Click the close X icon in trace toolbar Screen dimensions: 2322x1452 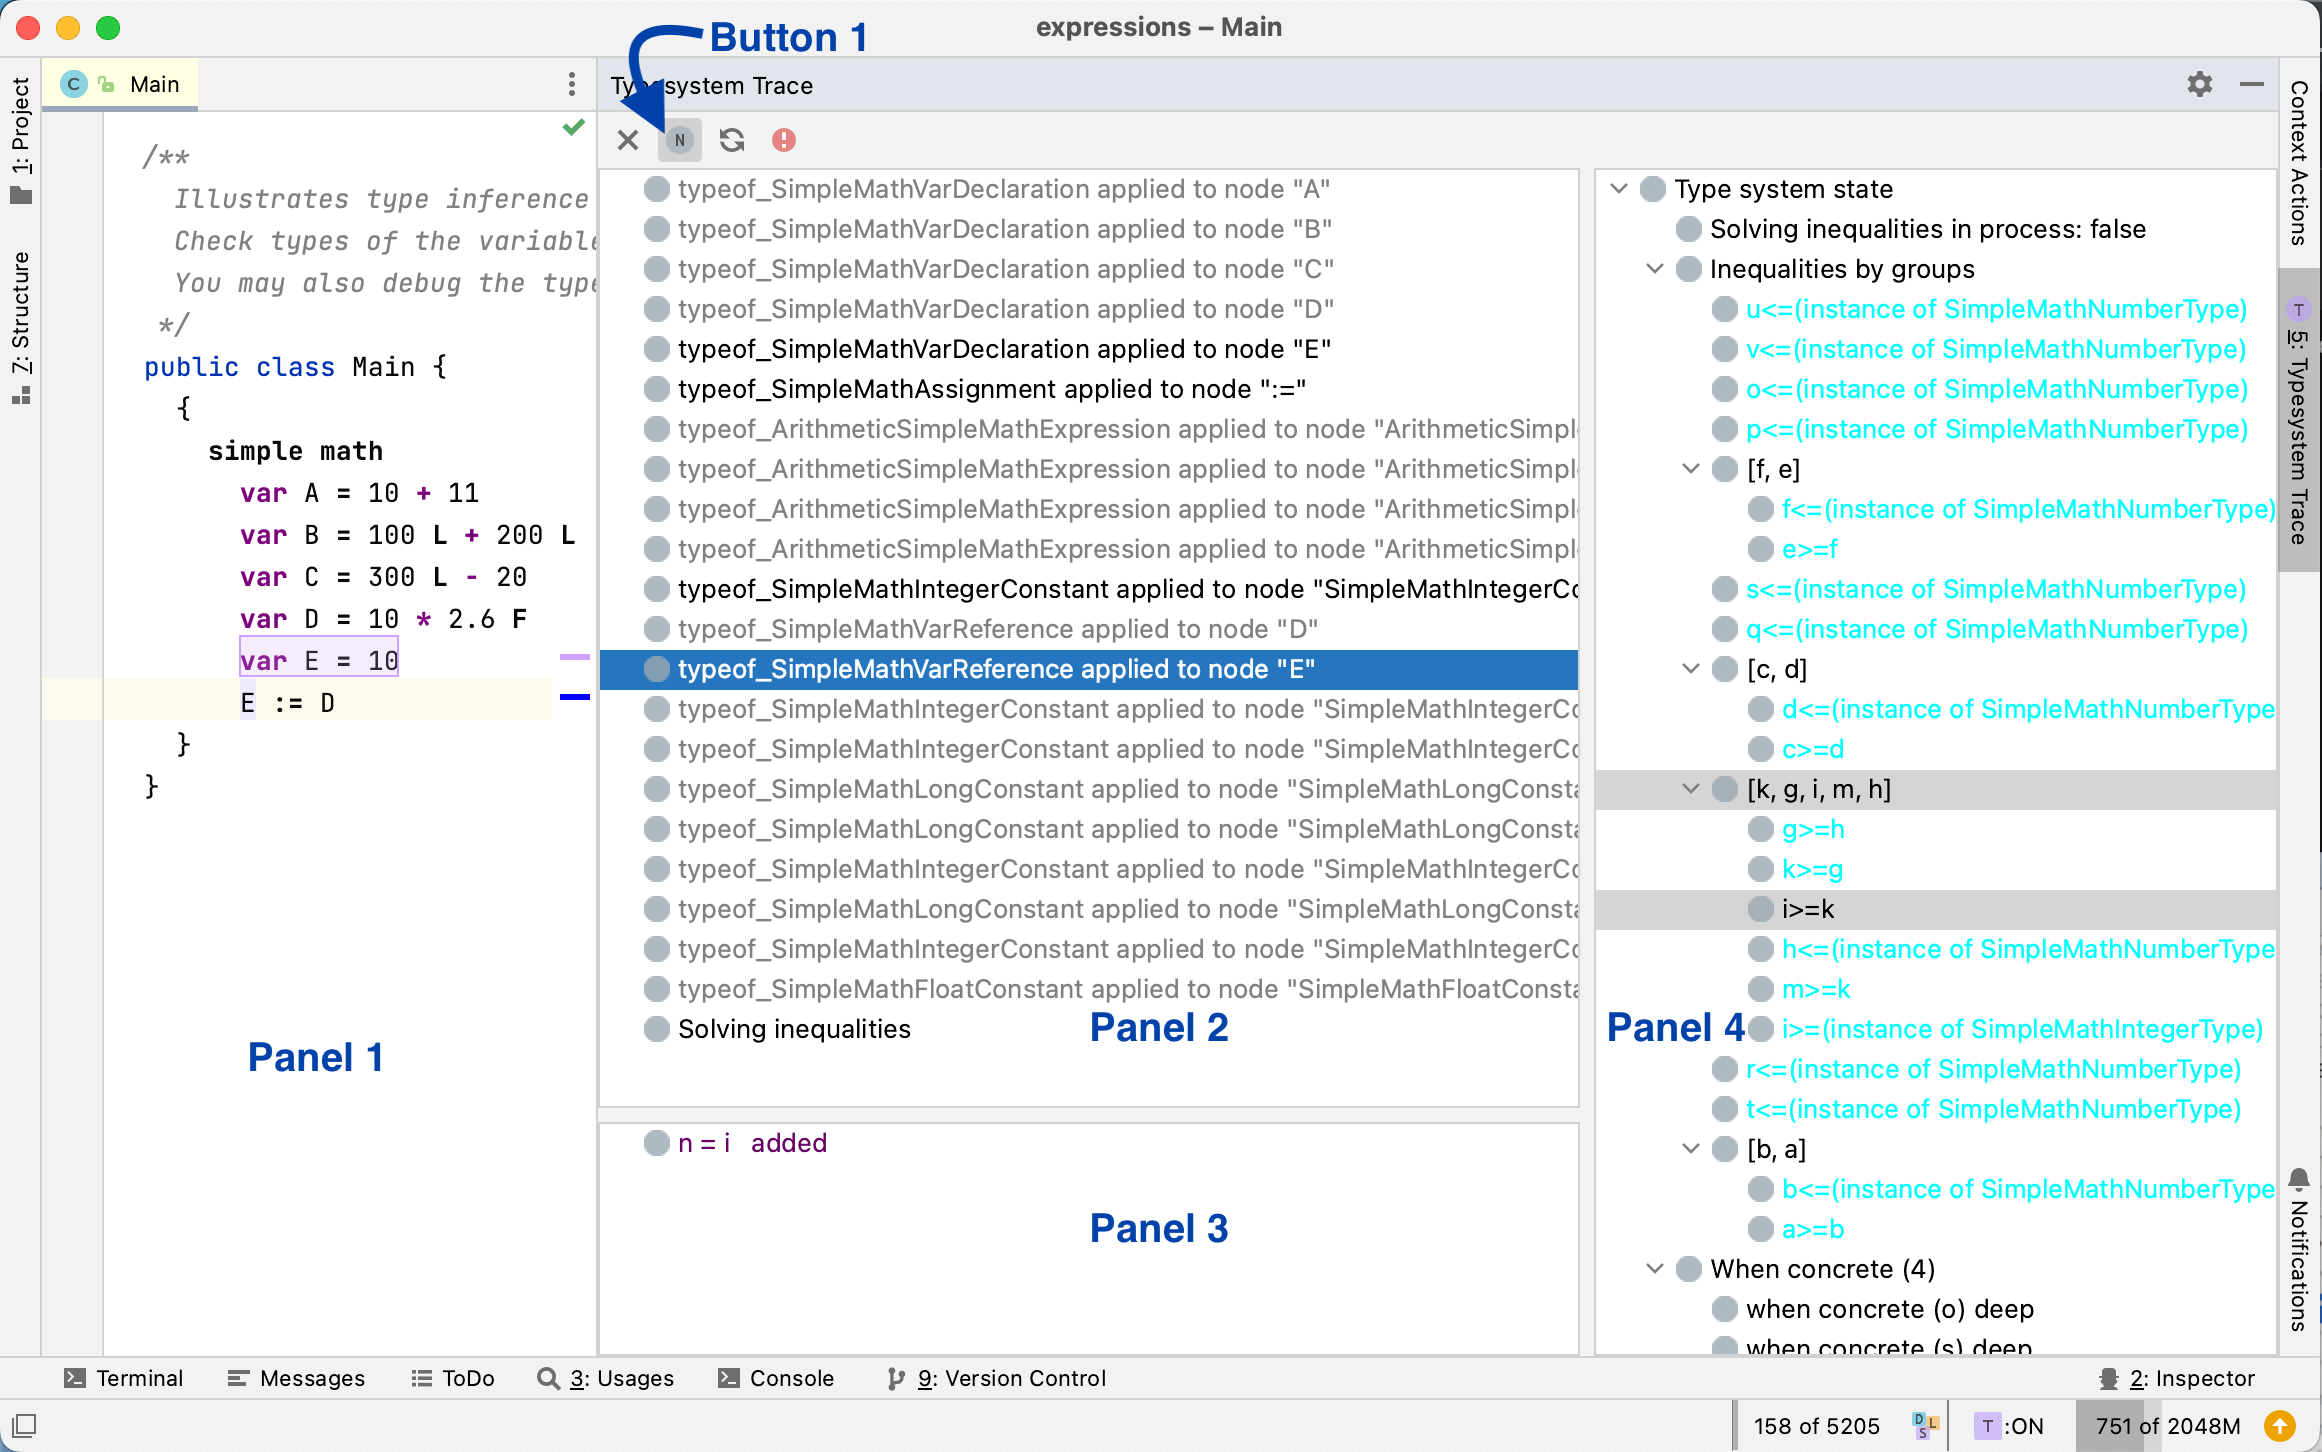628,140
